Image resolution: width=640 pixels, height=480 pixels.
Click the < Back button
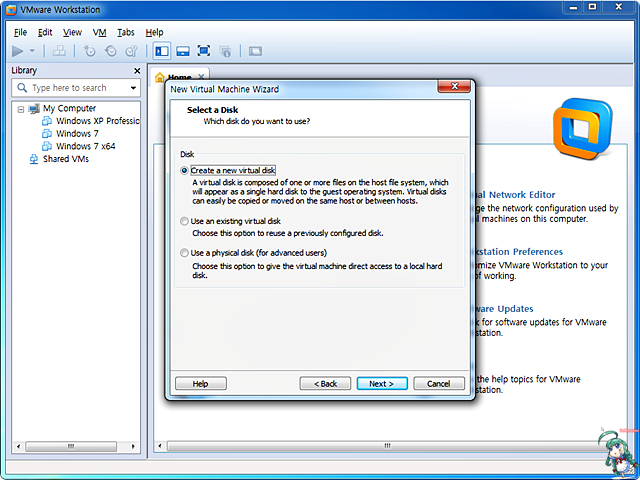[x=325, y=384]
